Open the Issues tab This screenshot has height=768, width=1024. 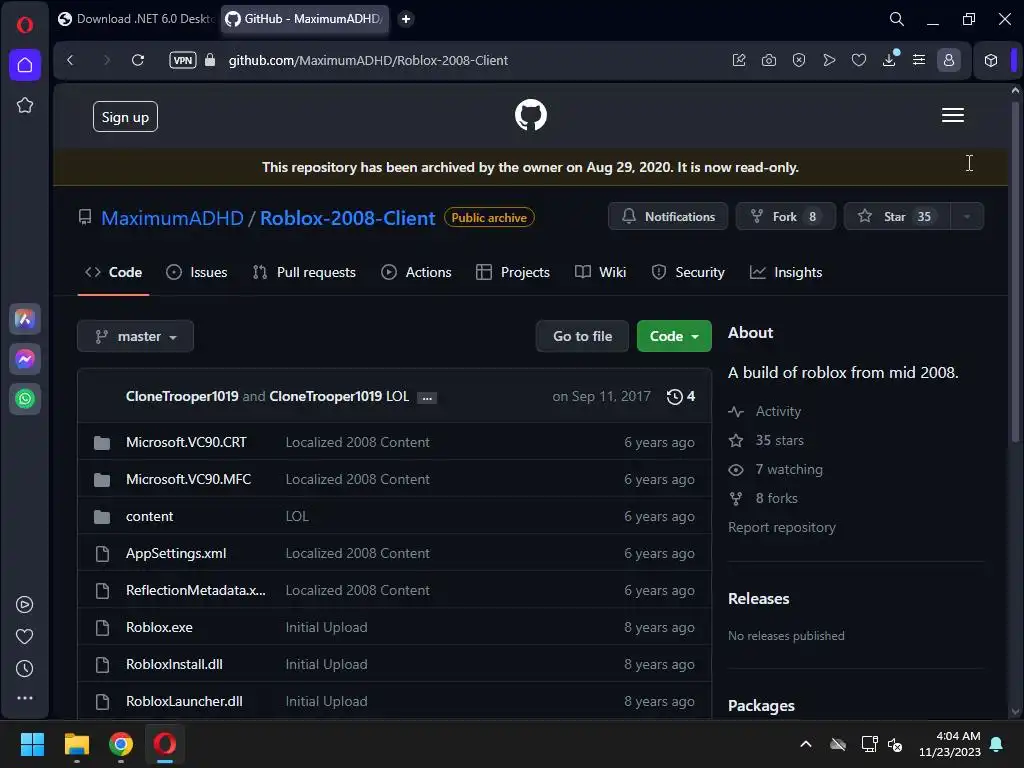pyautogui.click(x=197, y=272)
